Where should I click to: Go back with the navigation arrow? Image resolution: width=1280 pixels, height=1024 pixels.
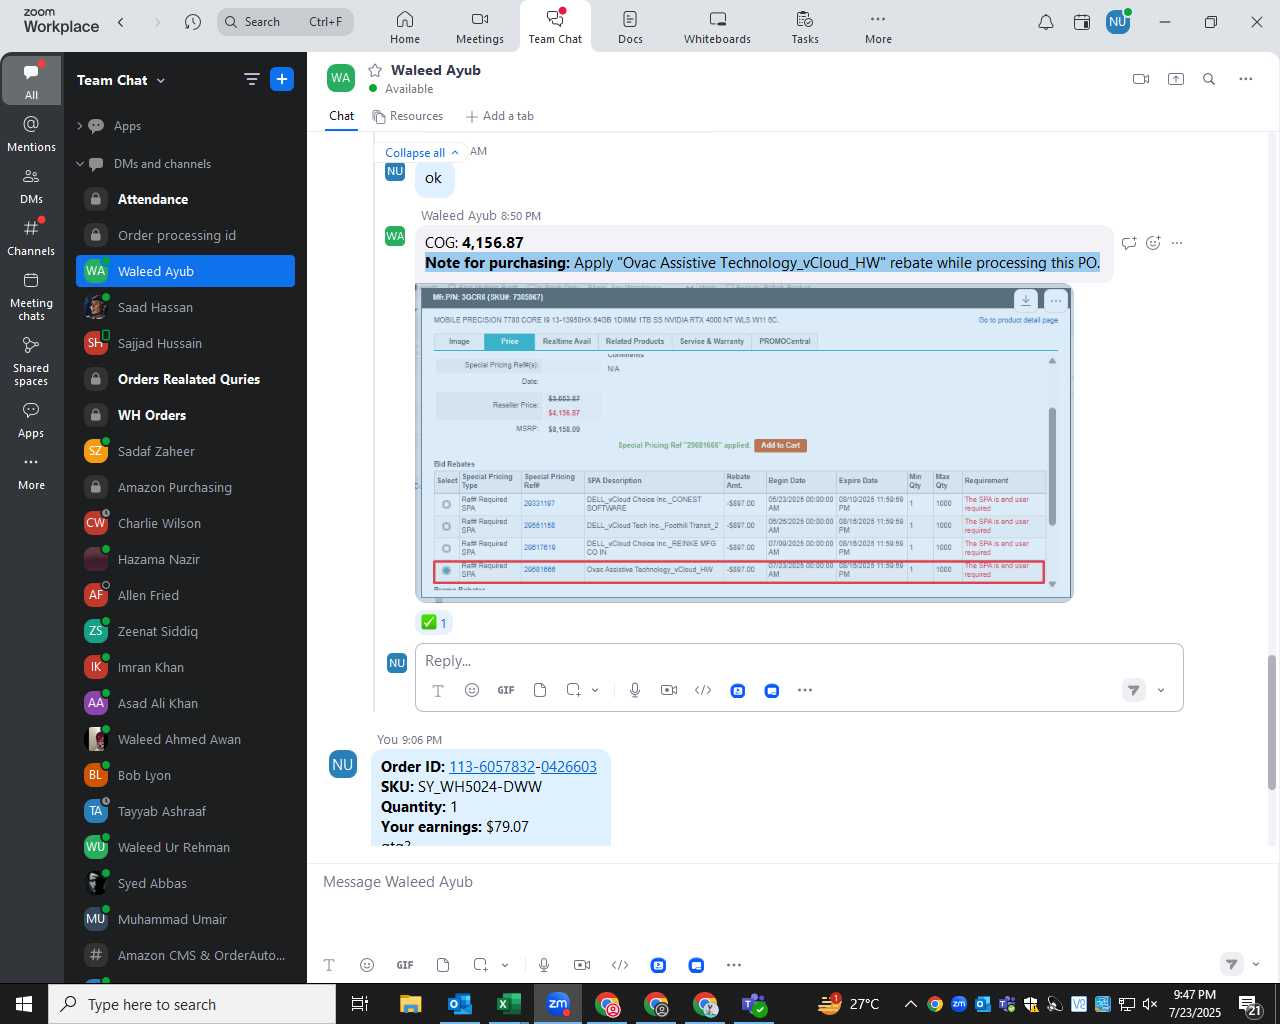(x=121, y=21)
